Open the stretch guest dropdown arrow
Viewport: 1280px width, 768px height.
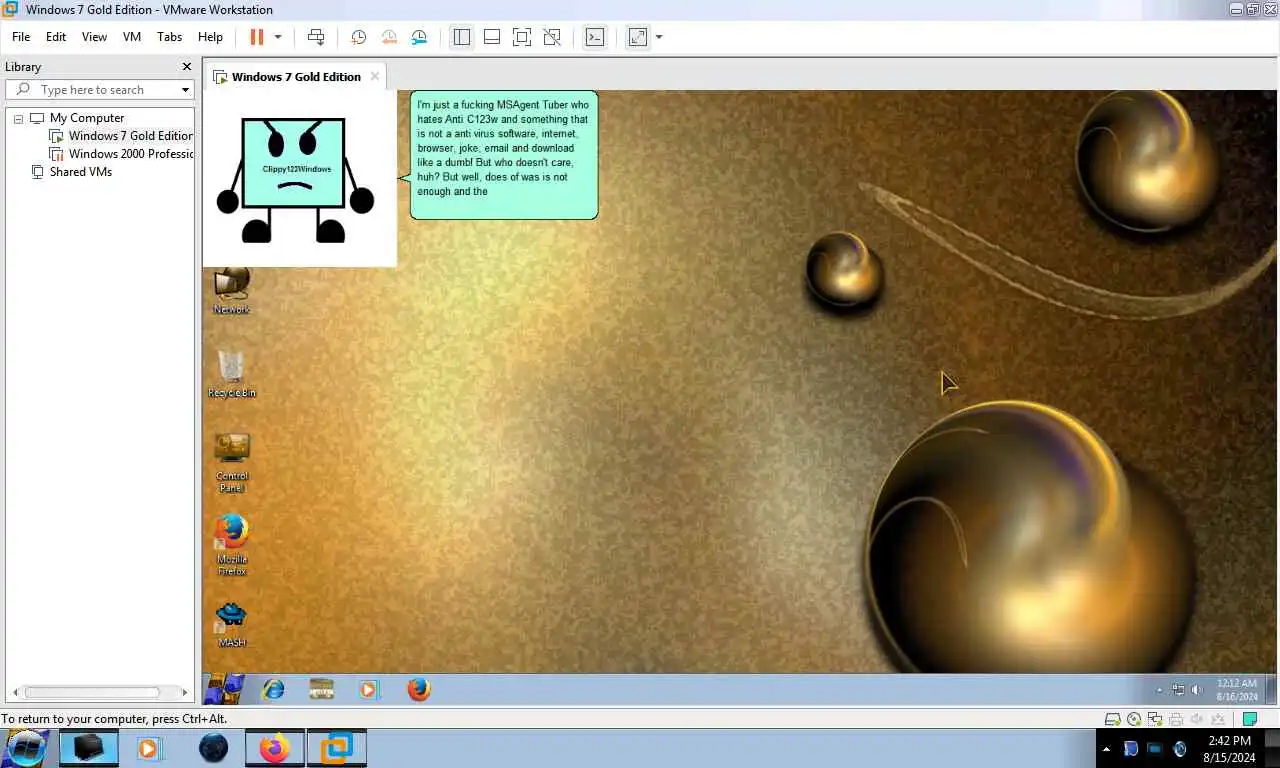tap(659, 37)
